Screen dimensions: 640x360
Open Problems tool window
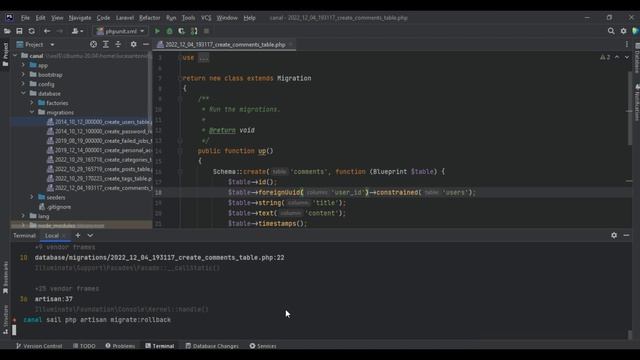pyautogui.click(x=120, y=346)
